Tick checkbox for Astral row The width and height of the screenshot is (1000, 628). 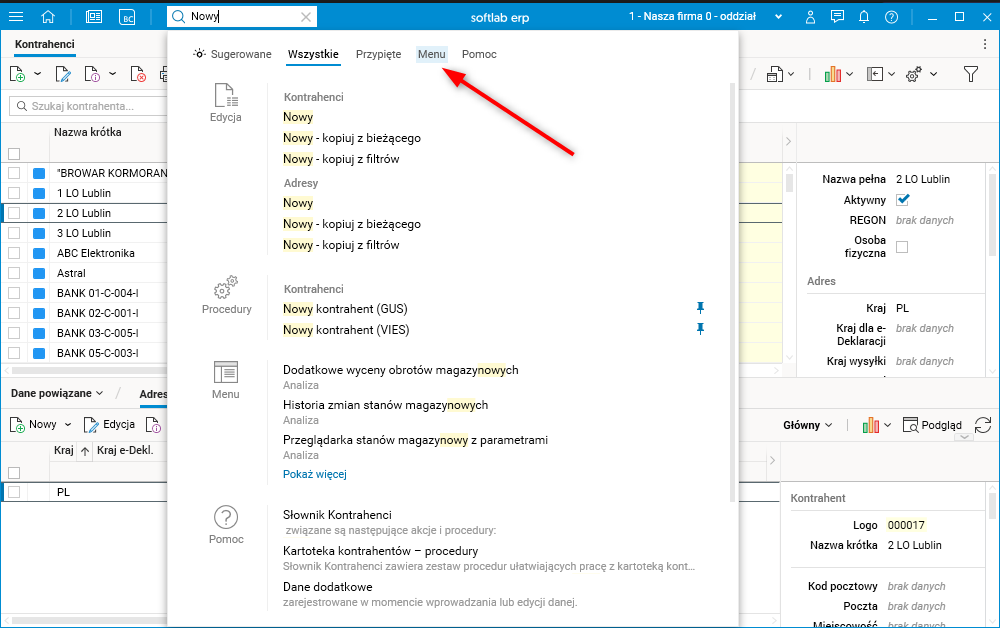(14, 273)
